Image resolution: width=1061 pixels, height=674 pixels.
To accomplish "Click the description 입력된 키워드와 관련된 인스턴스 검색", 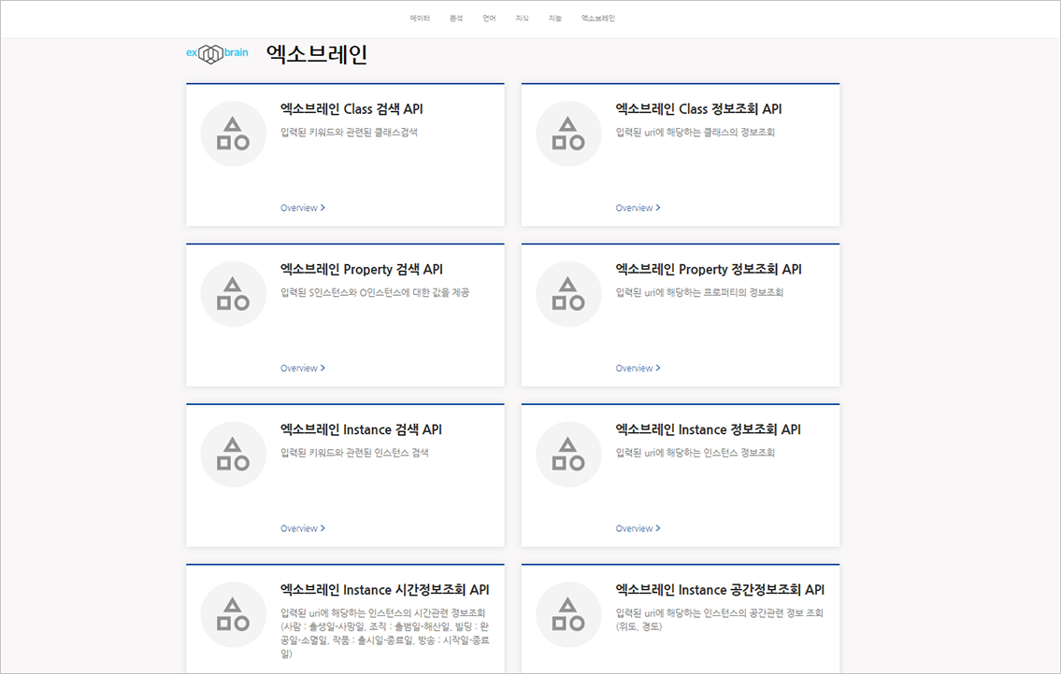I will click(x=355, y=453).
